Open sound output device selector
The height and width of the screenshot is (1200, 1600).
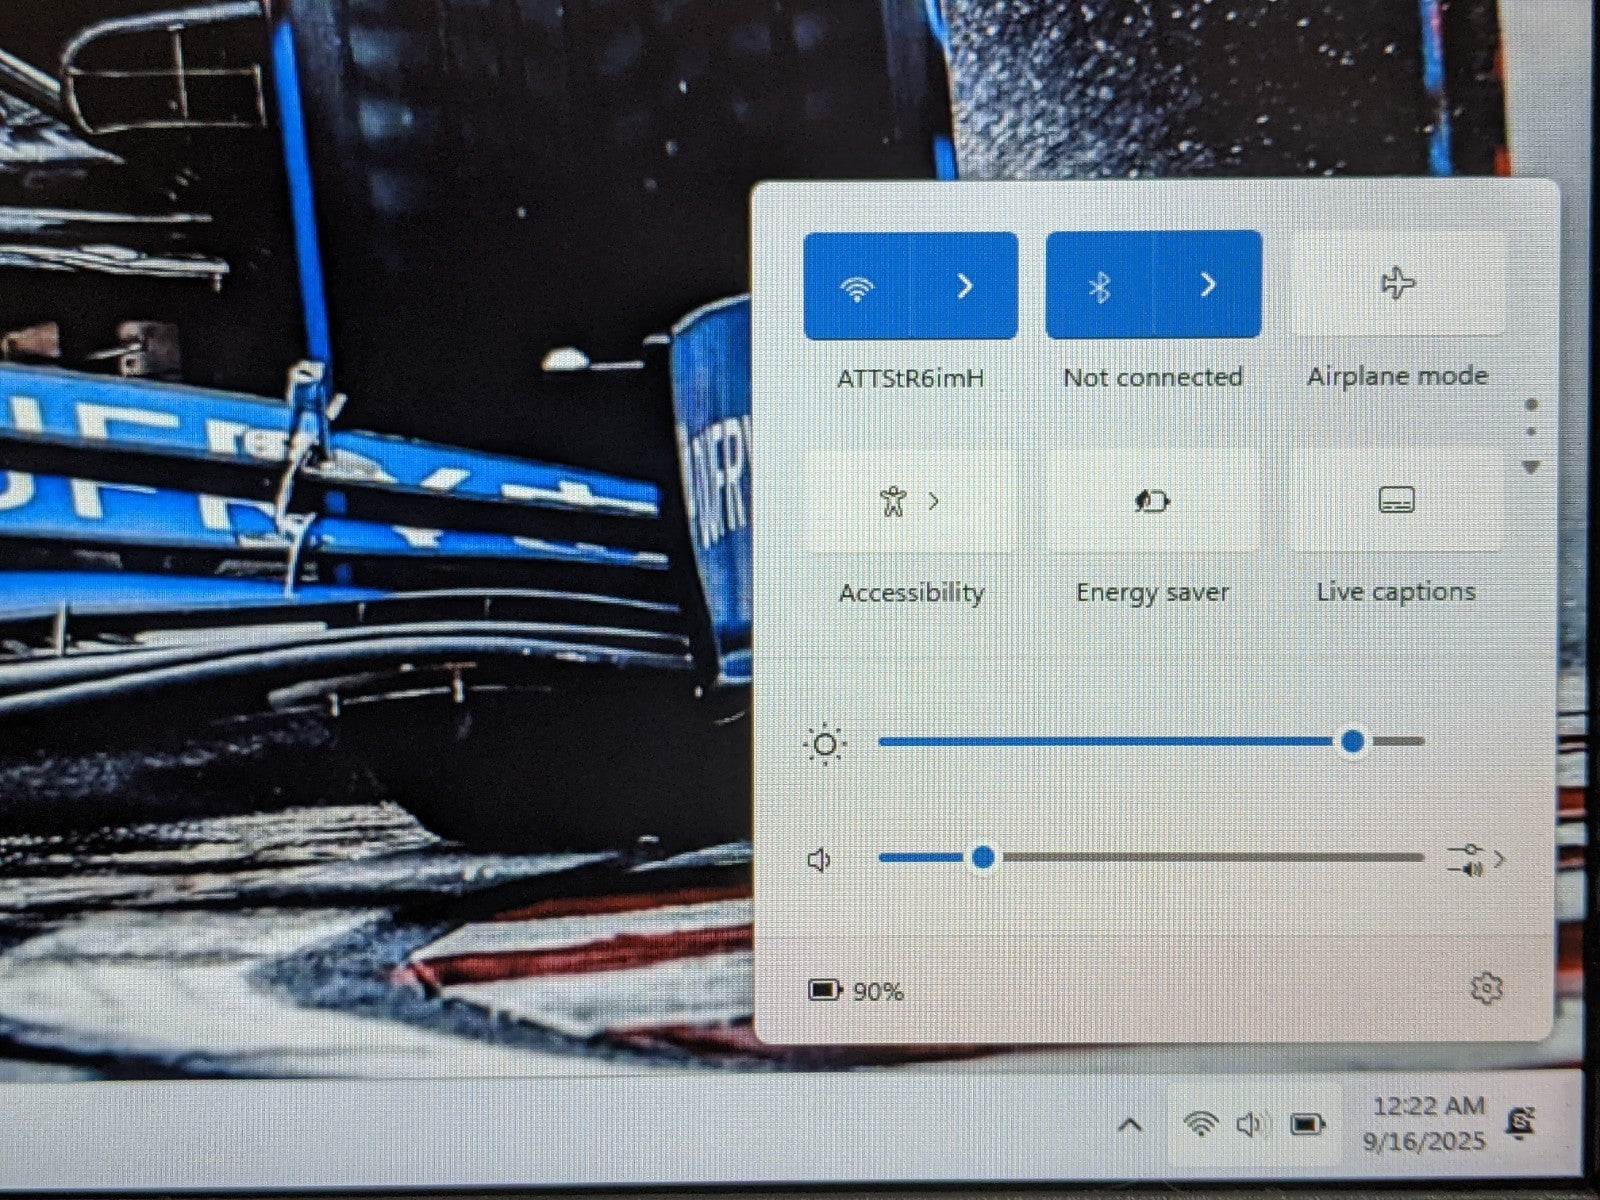pos(1475,859)
